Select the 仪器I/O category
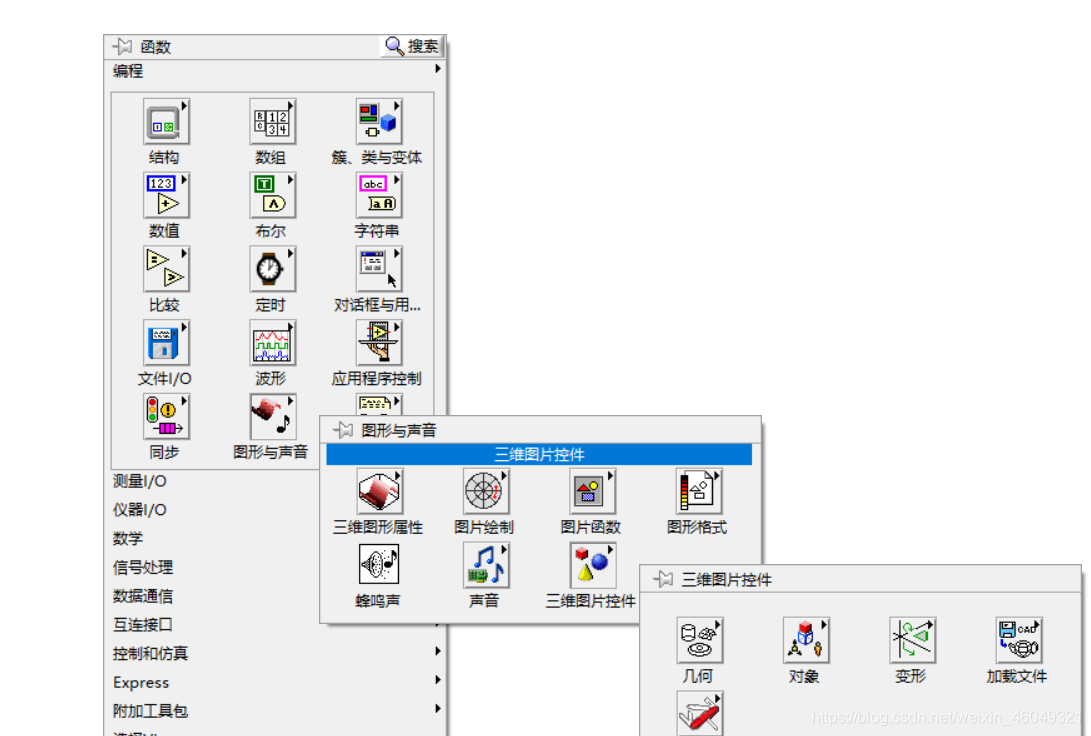This screenshot has height=736, width=1091. pos(140,510)
